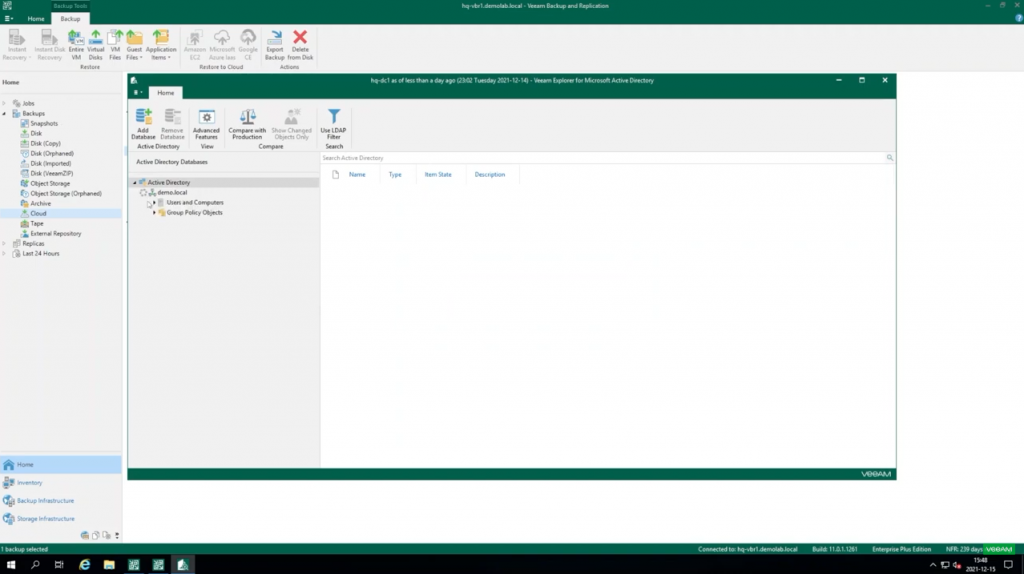Click Microsoft Azure IaaS restore icon
Viewport: 1024px width, 574px height.
coord(222,45)
